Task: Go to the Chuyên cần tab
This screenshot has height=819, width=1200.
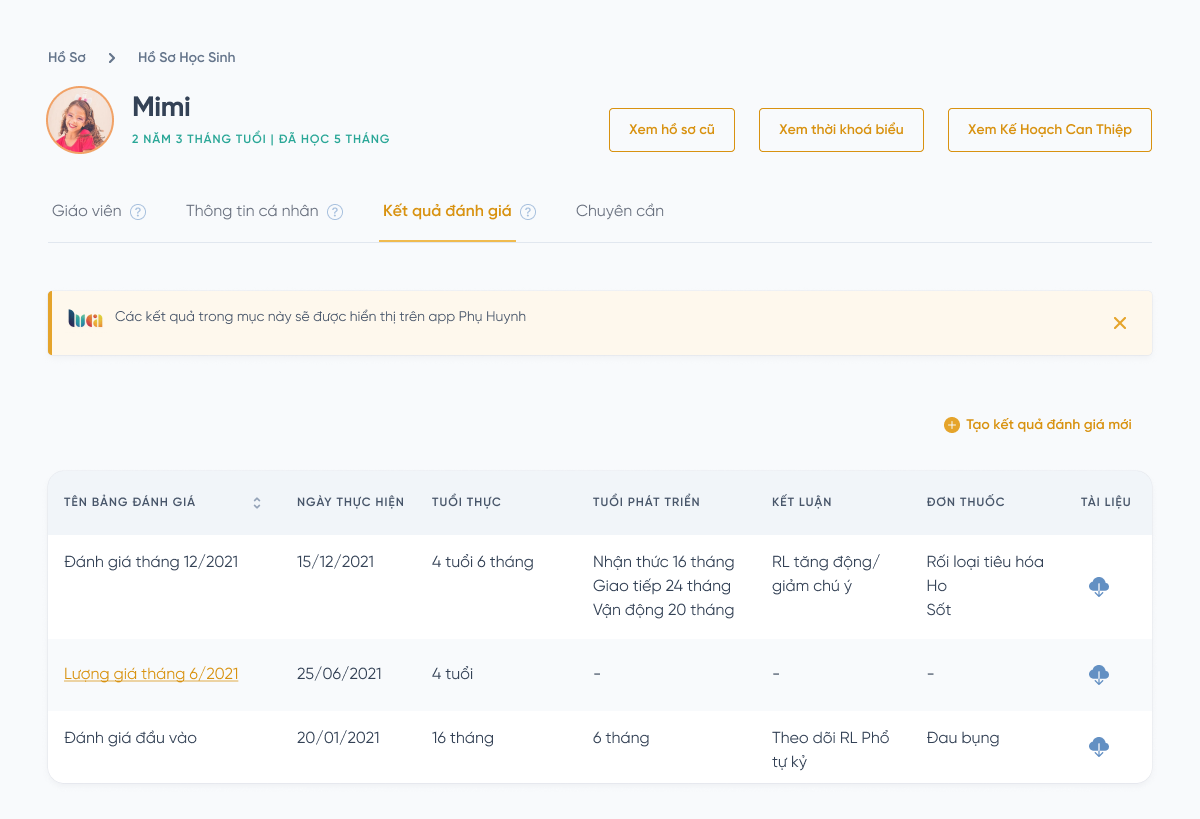Action: 620,211
